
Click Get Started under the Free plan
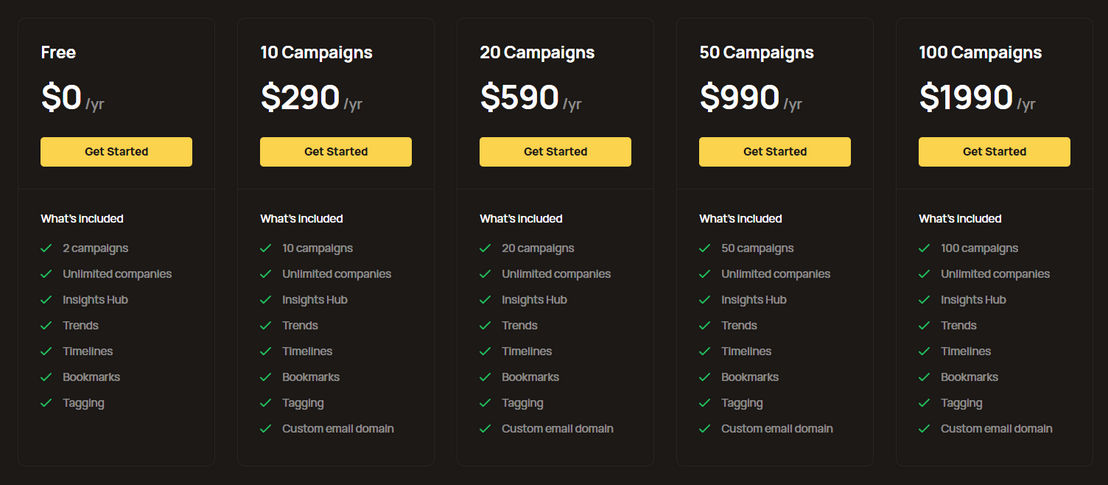click(116, 152)
